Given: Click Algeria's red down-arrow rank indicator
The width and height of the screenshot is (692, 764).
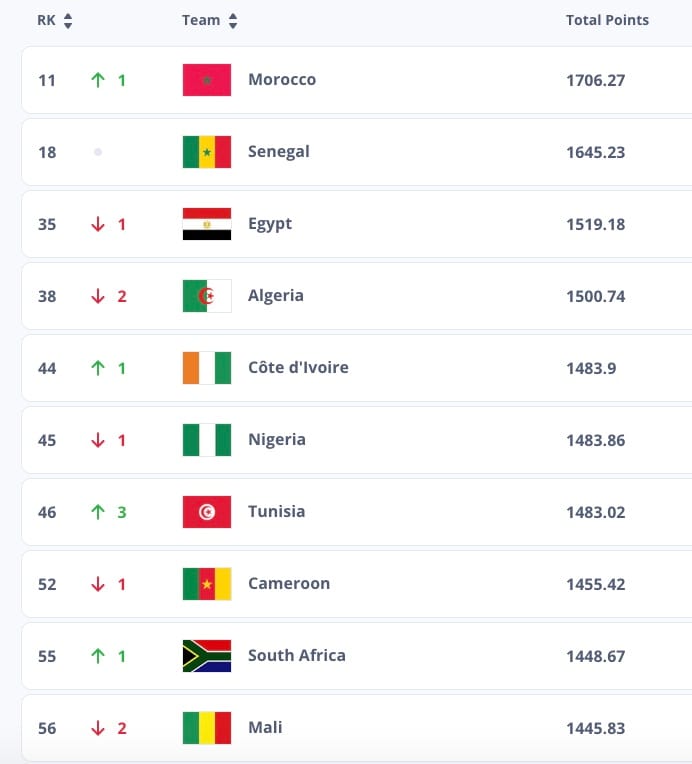Looking at the screenshot, I should [x=98, y=296].
